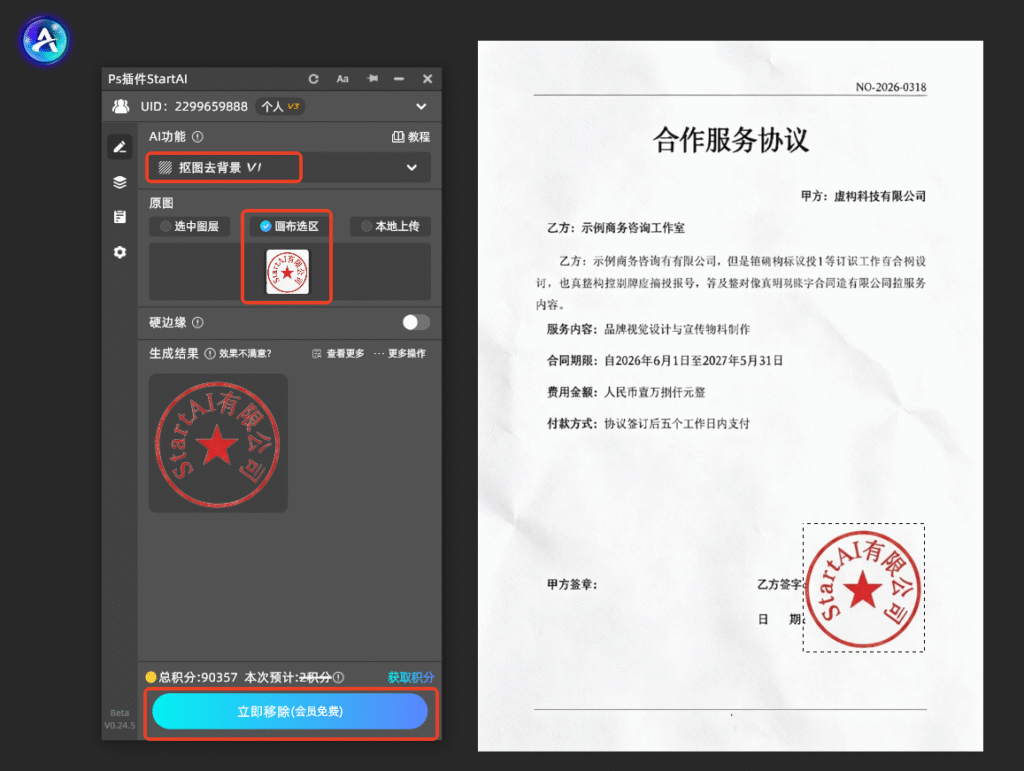1024x771 pixels.
Task: Open the 更多操作 menu
Action: [x=400, y=354]
